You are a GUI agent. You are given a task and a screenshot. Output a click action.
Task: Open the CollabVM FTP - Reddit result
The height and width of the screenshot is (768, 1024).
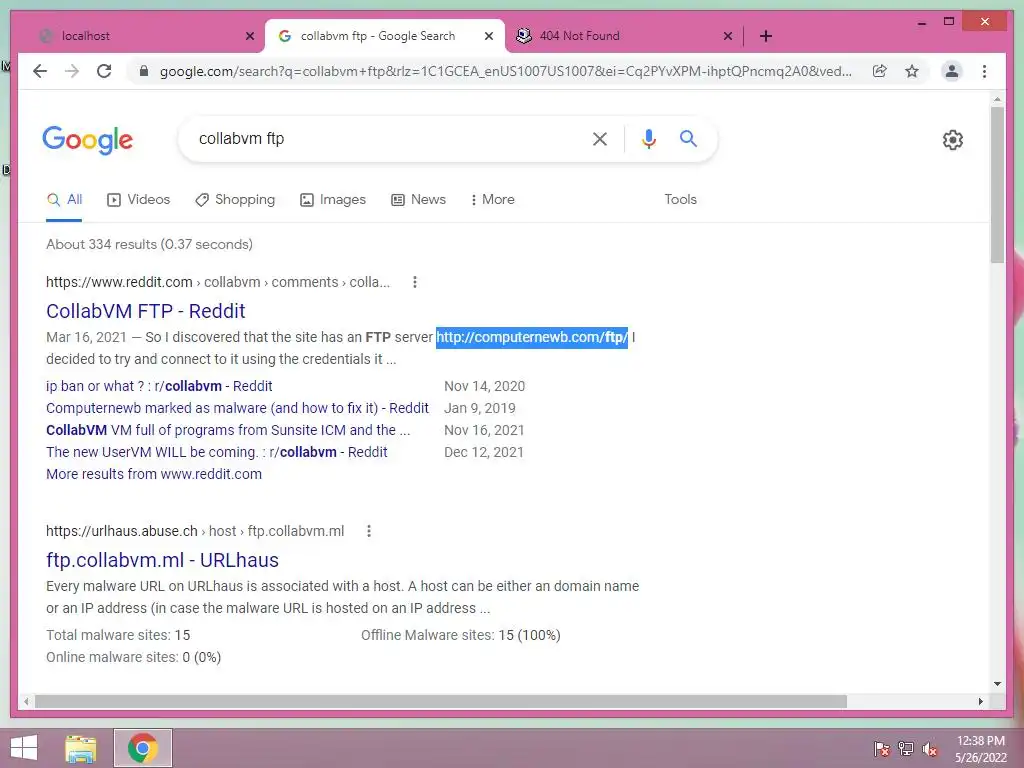pyautogui.click(x=146, y=311)
